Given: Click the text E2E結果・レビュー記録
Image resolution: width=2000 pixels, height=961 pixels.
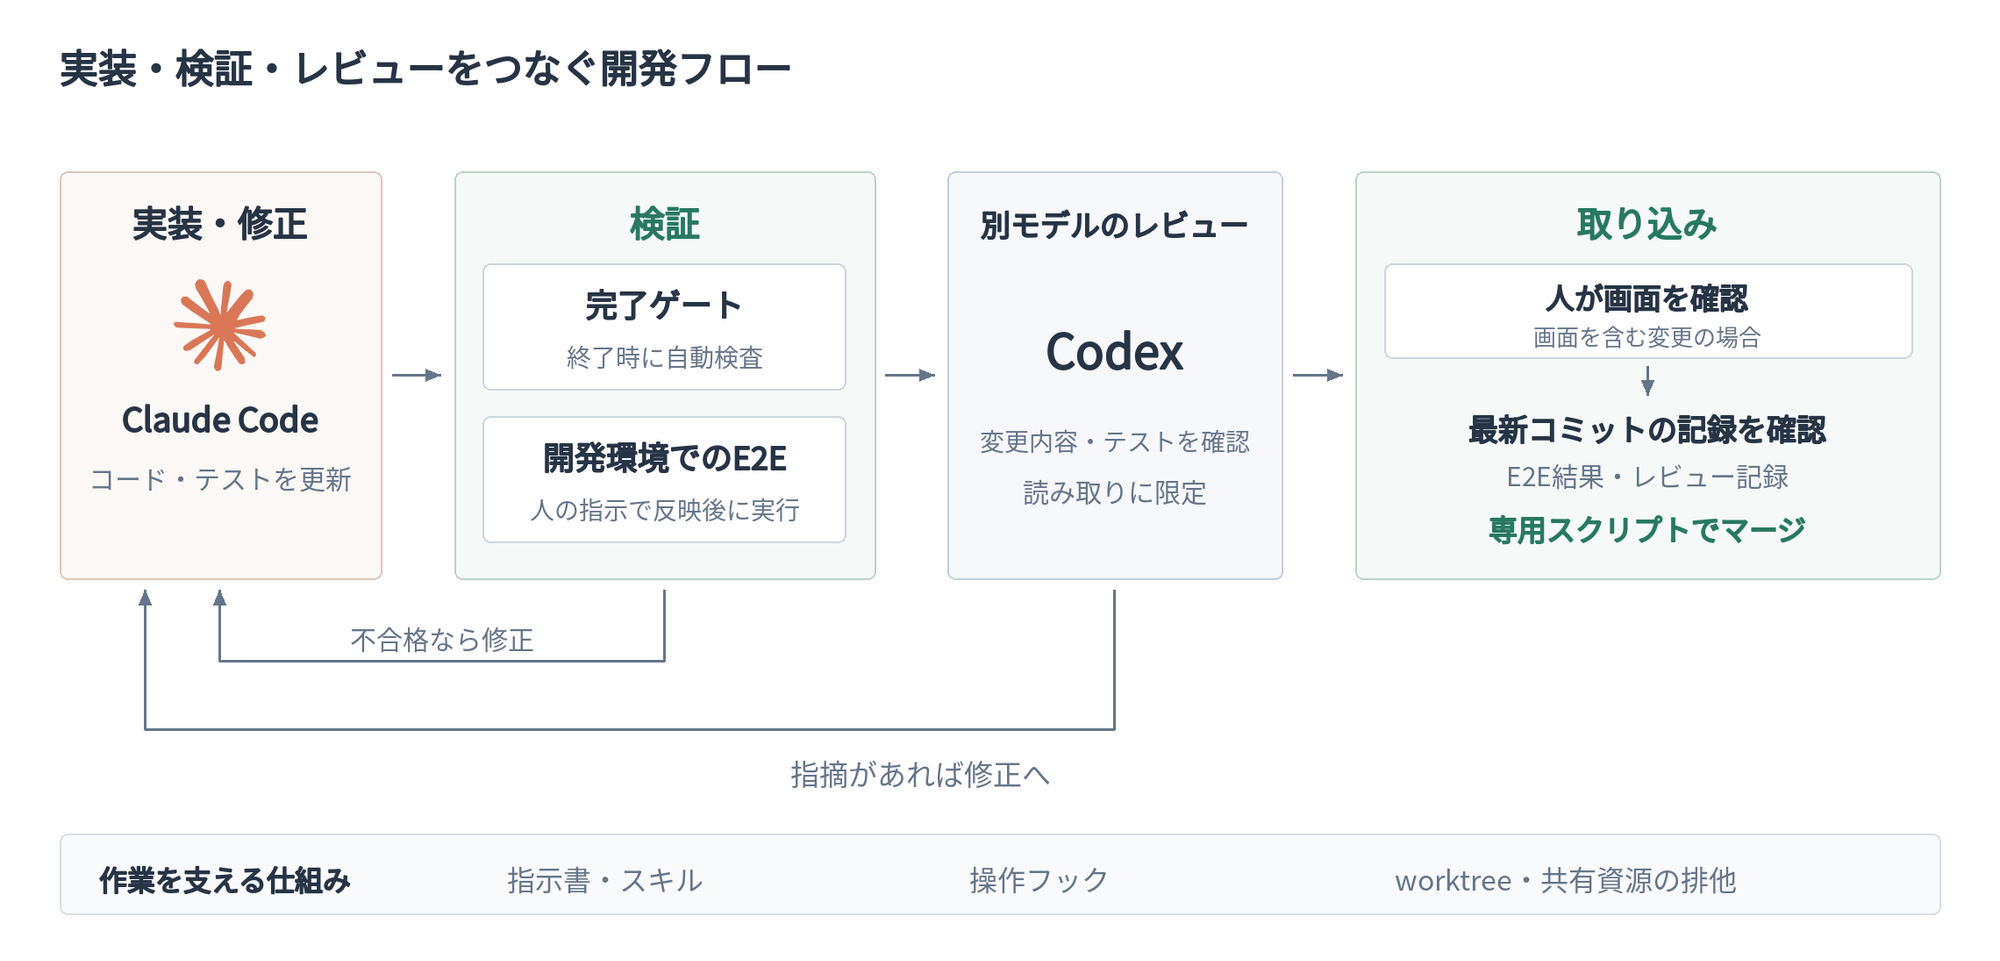Looking at the screenshot, I should pyautogui.click(x=1647, y=477).
